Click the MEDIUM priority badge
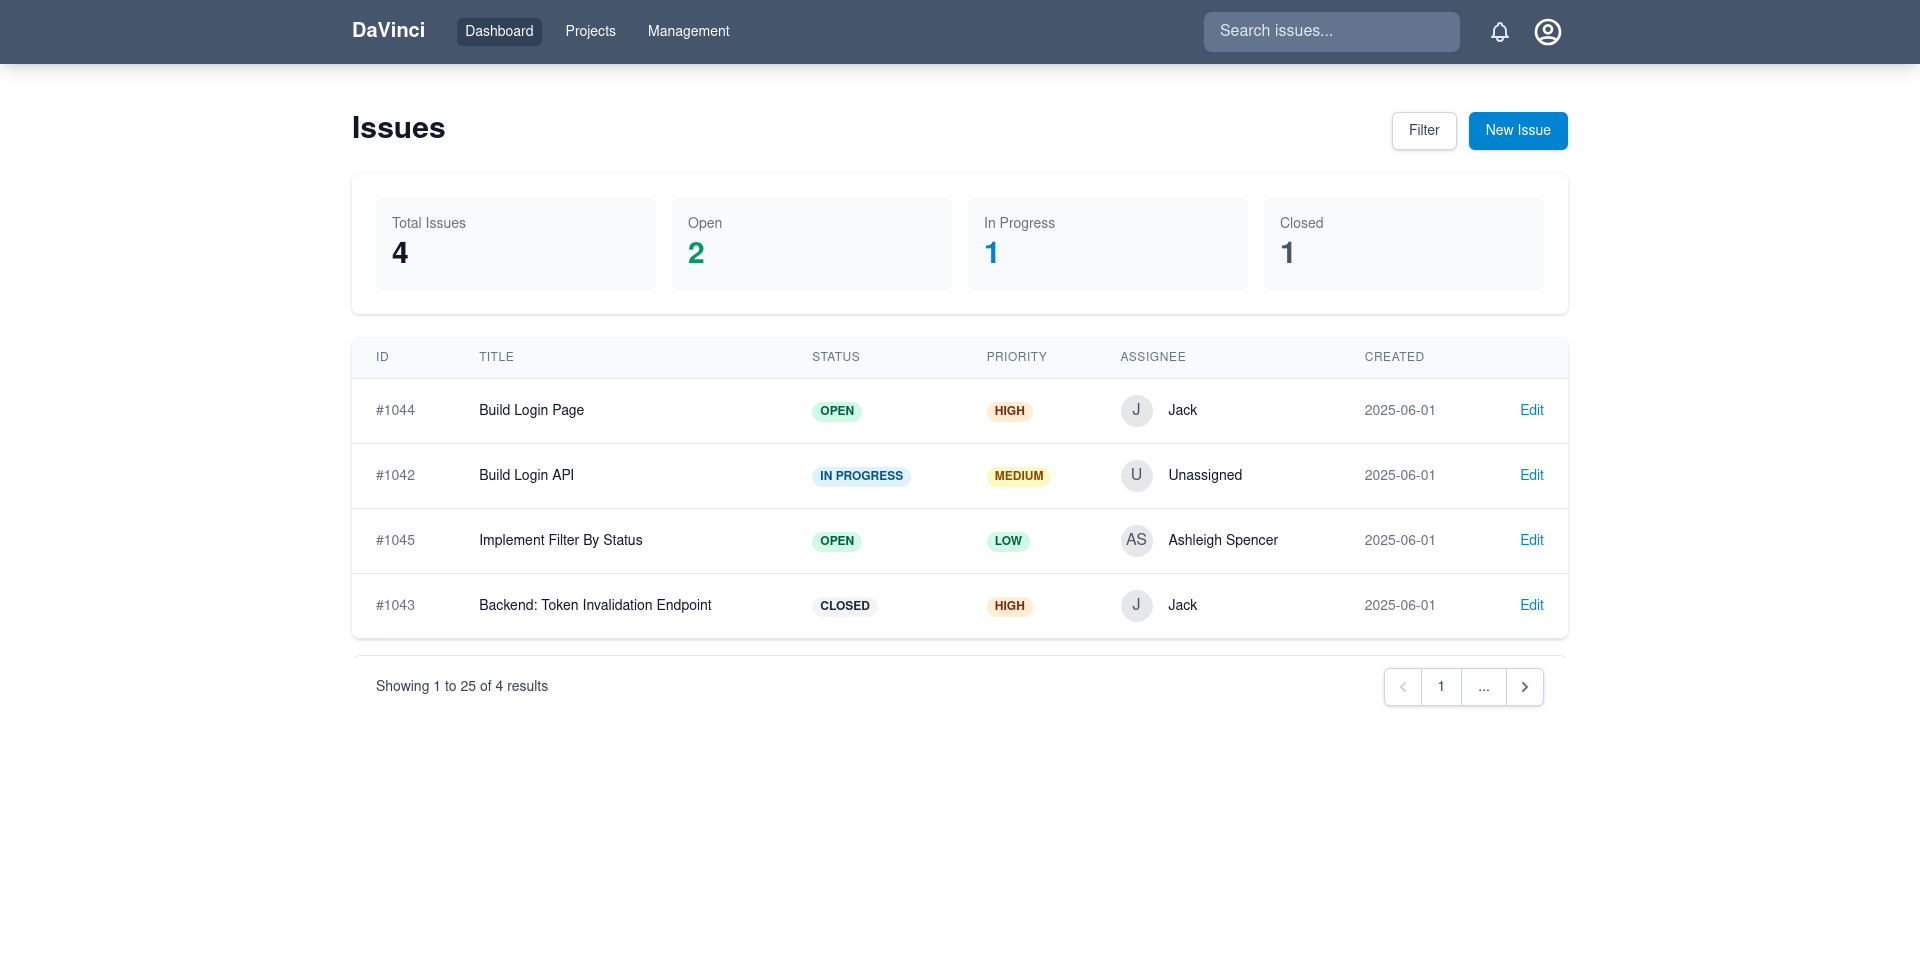 [1019, 476]
